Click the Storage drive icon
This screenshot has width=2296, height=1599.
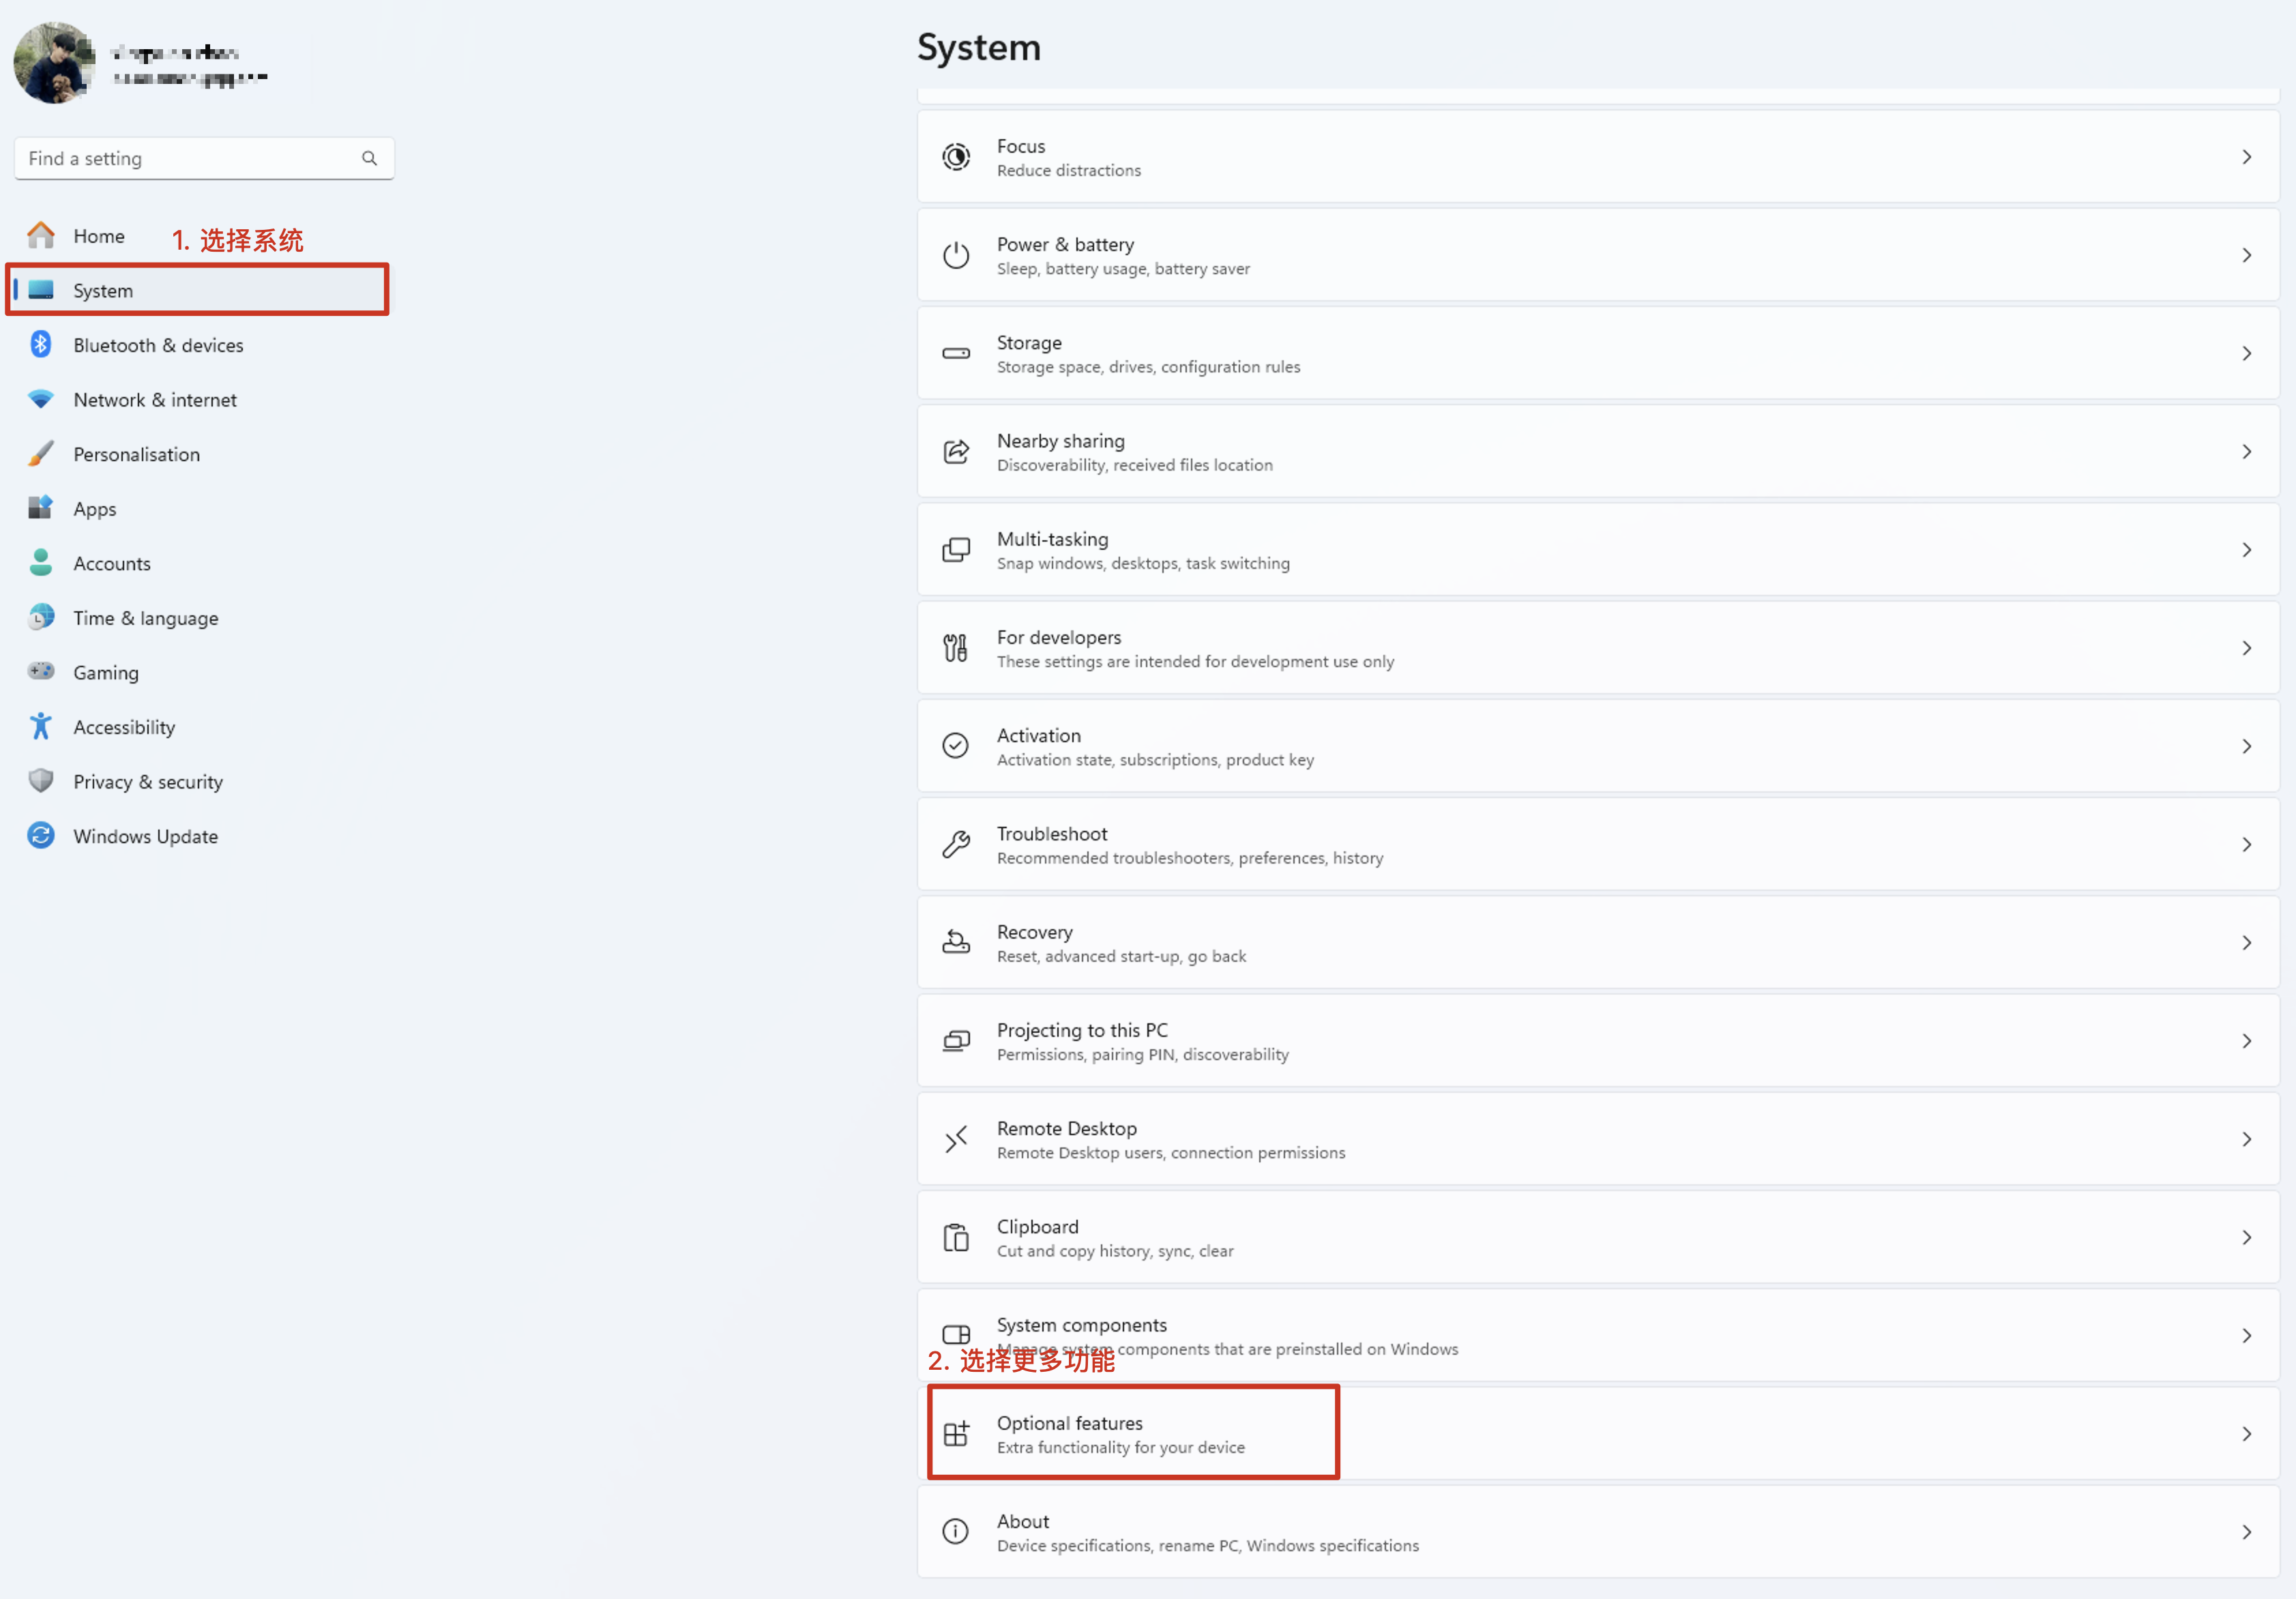coord(955,353)
